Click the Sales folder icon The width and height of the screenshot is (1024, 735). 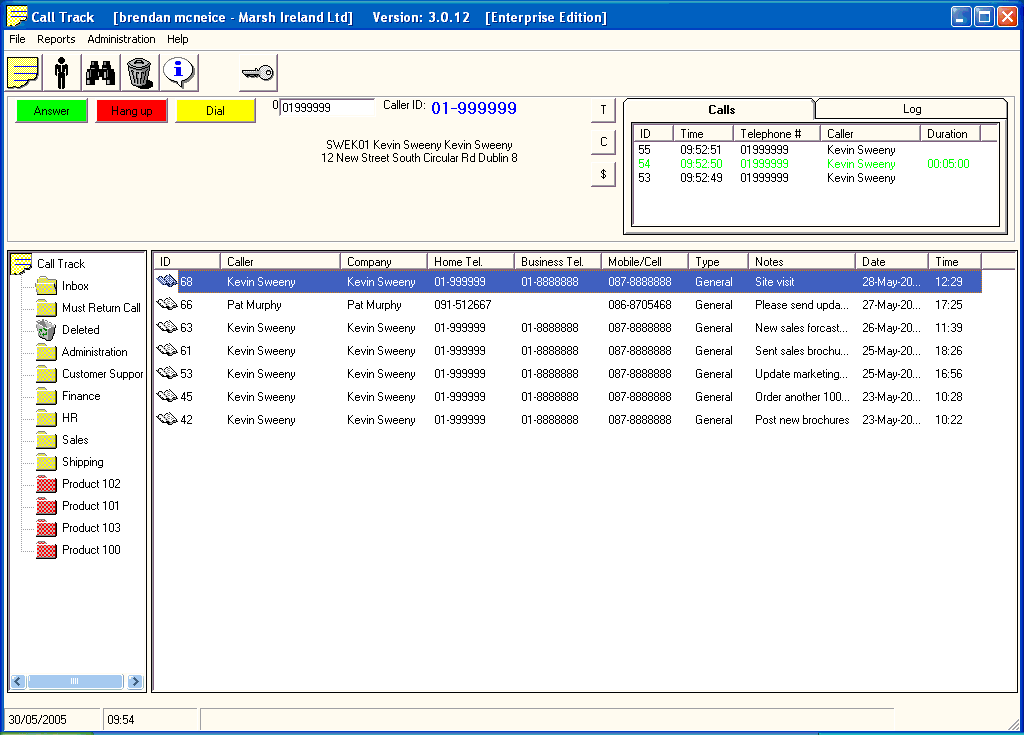[x=46, y=440]
